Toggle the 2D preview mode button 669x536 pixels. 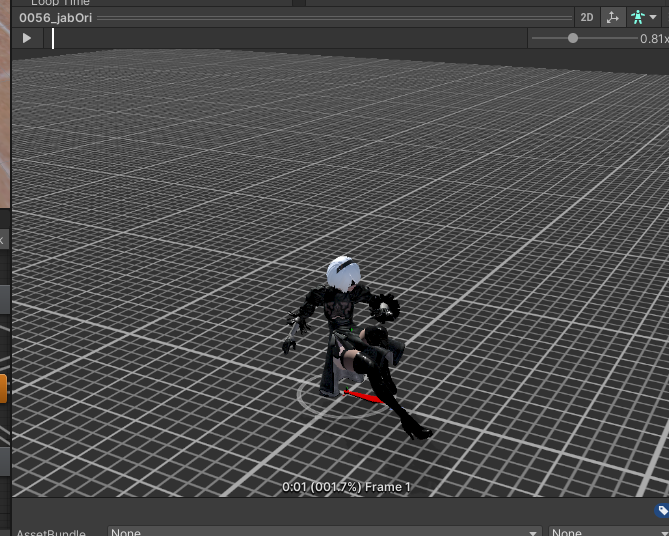(587, 17)
